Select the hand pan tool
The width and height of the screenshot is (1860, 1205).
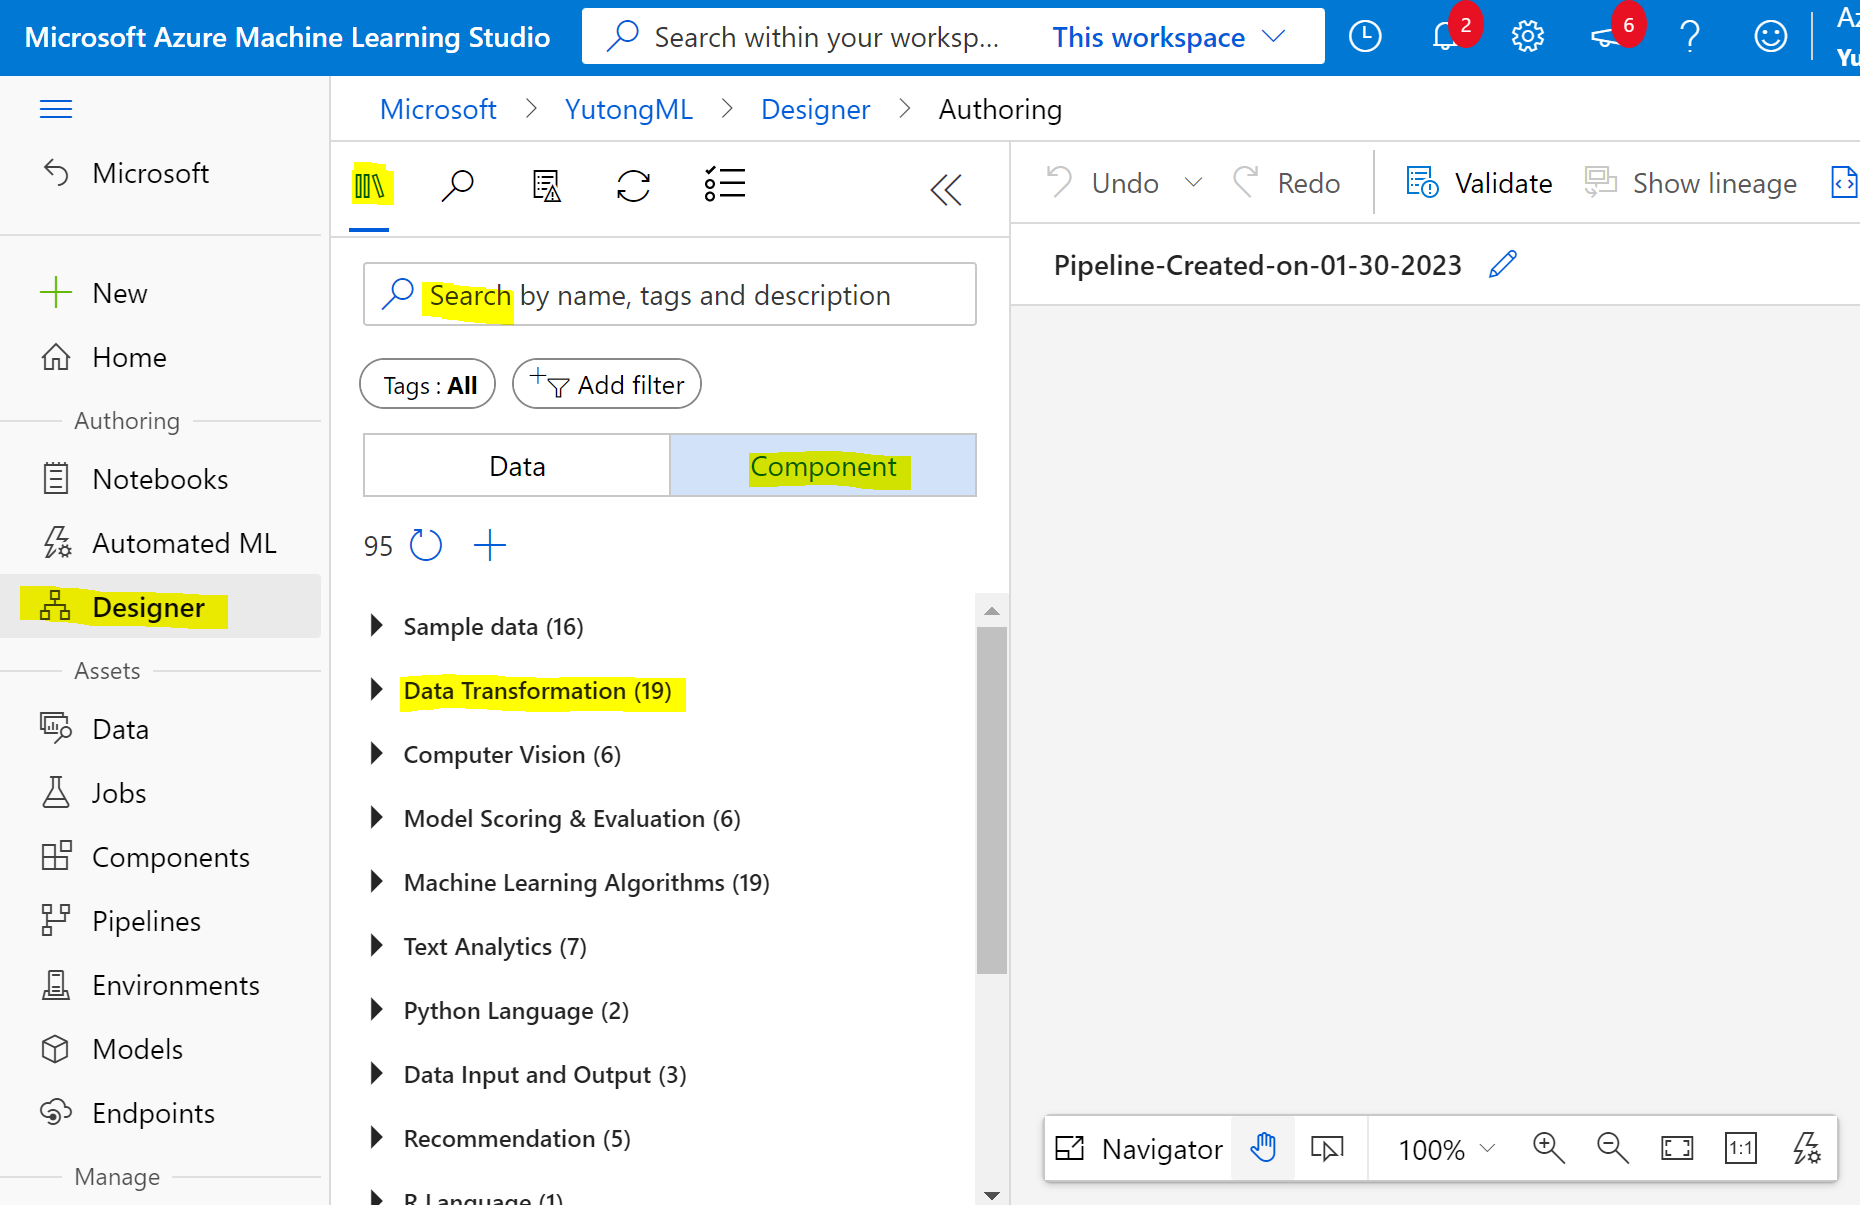coord(1263,1148)
